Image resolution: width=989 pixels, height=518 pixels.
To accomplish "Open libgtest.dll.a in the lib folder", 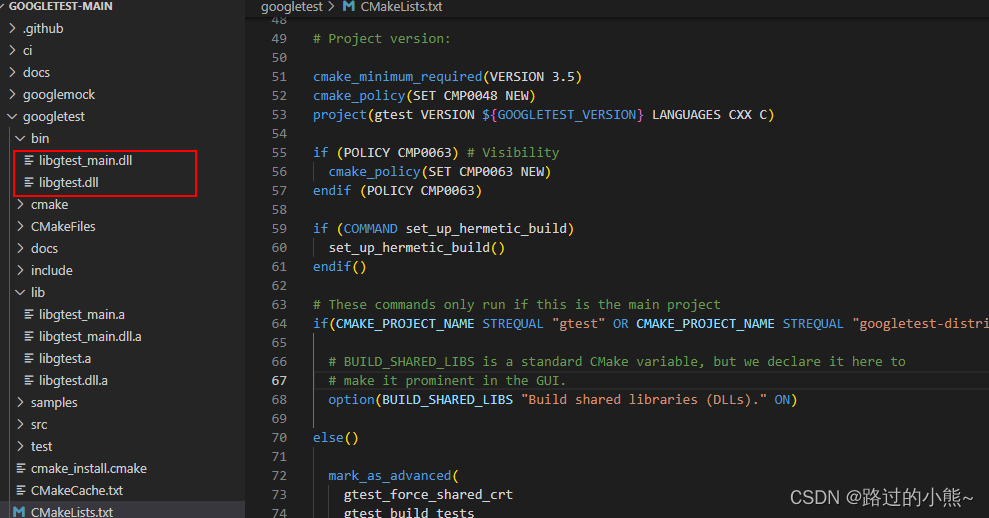I will point(73,380).
